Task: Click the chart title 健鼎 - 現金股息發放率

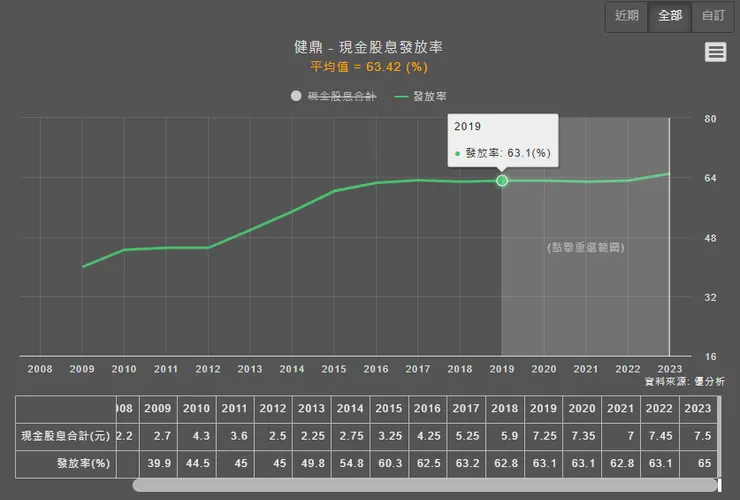Action: click(368, 47)
